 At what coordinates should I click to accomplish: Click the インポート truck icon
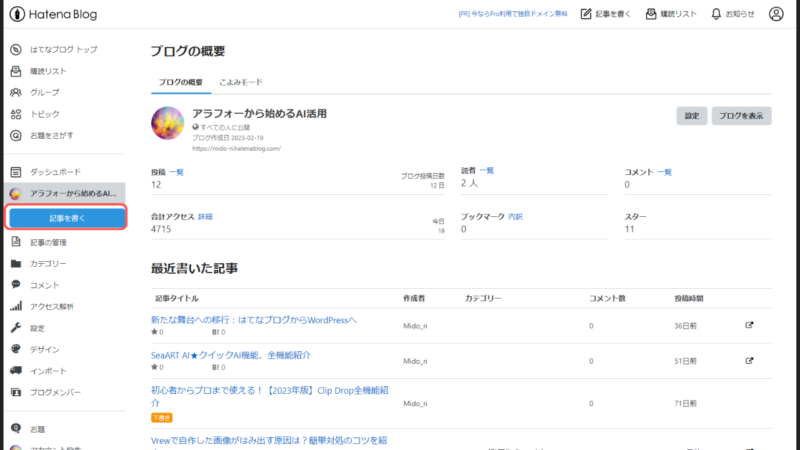16,370
